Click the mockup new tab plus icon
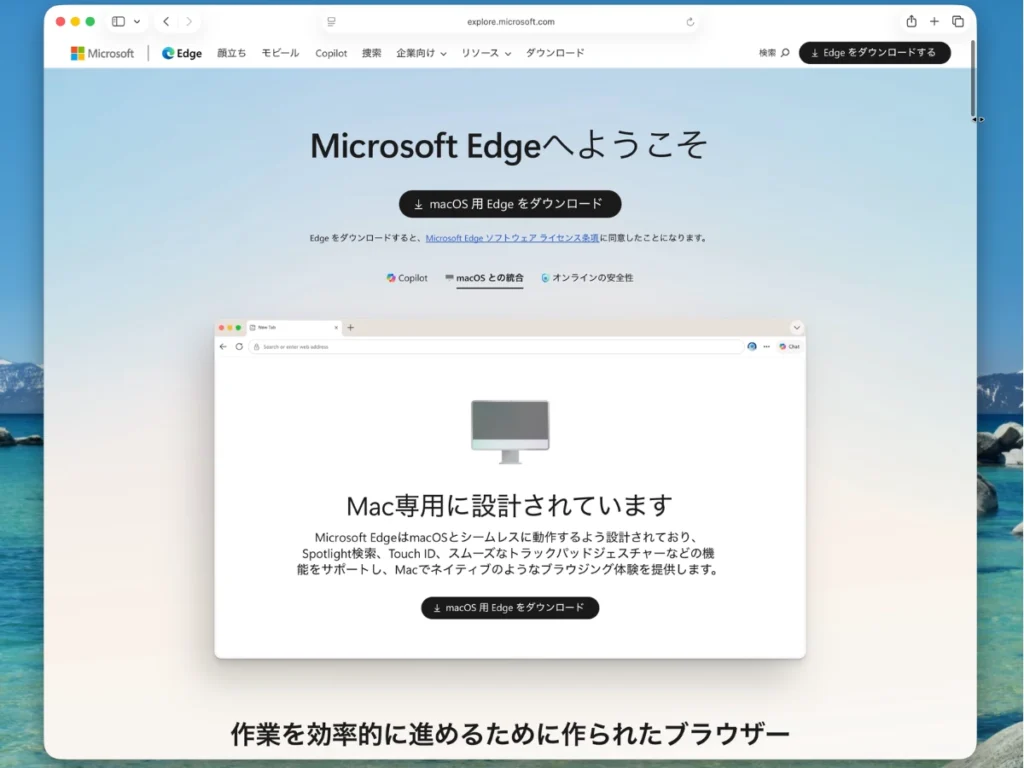 351,327
